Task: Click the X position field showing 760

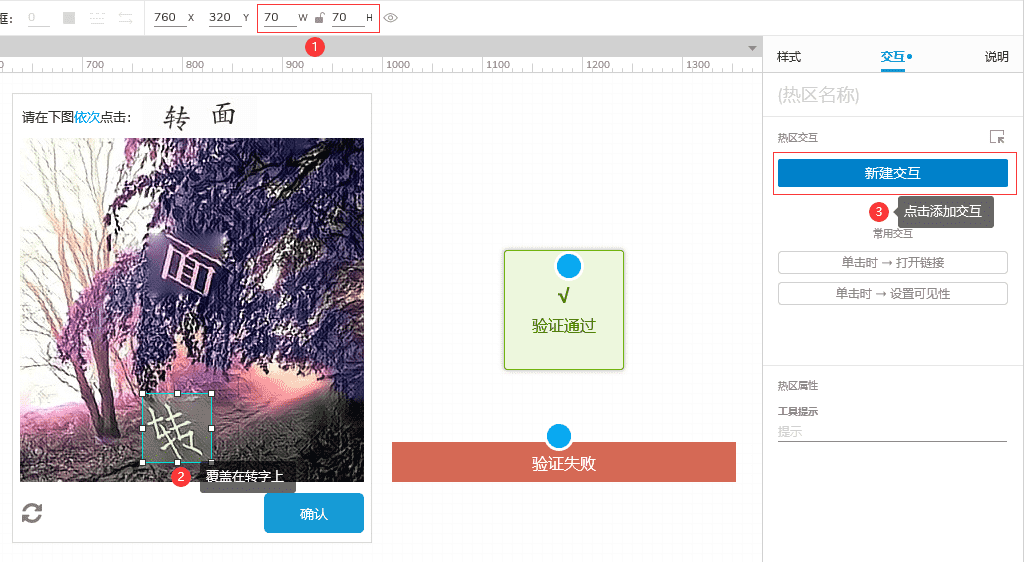Action: click(x=169, y=18)
